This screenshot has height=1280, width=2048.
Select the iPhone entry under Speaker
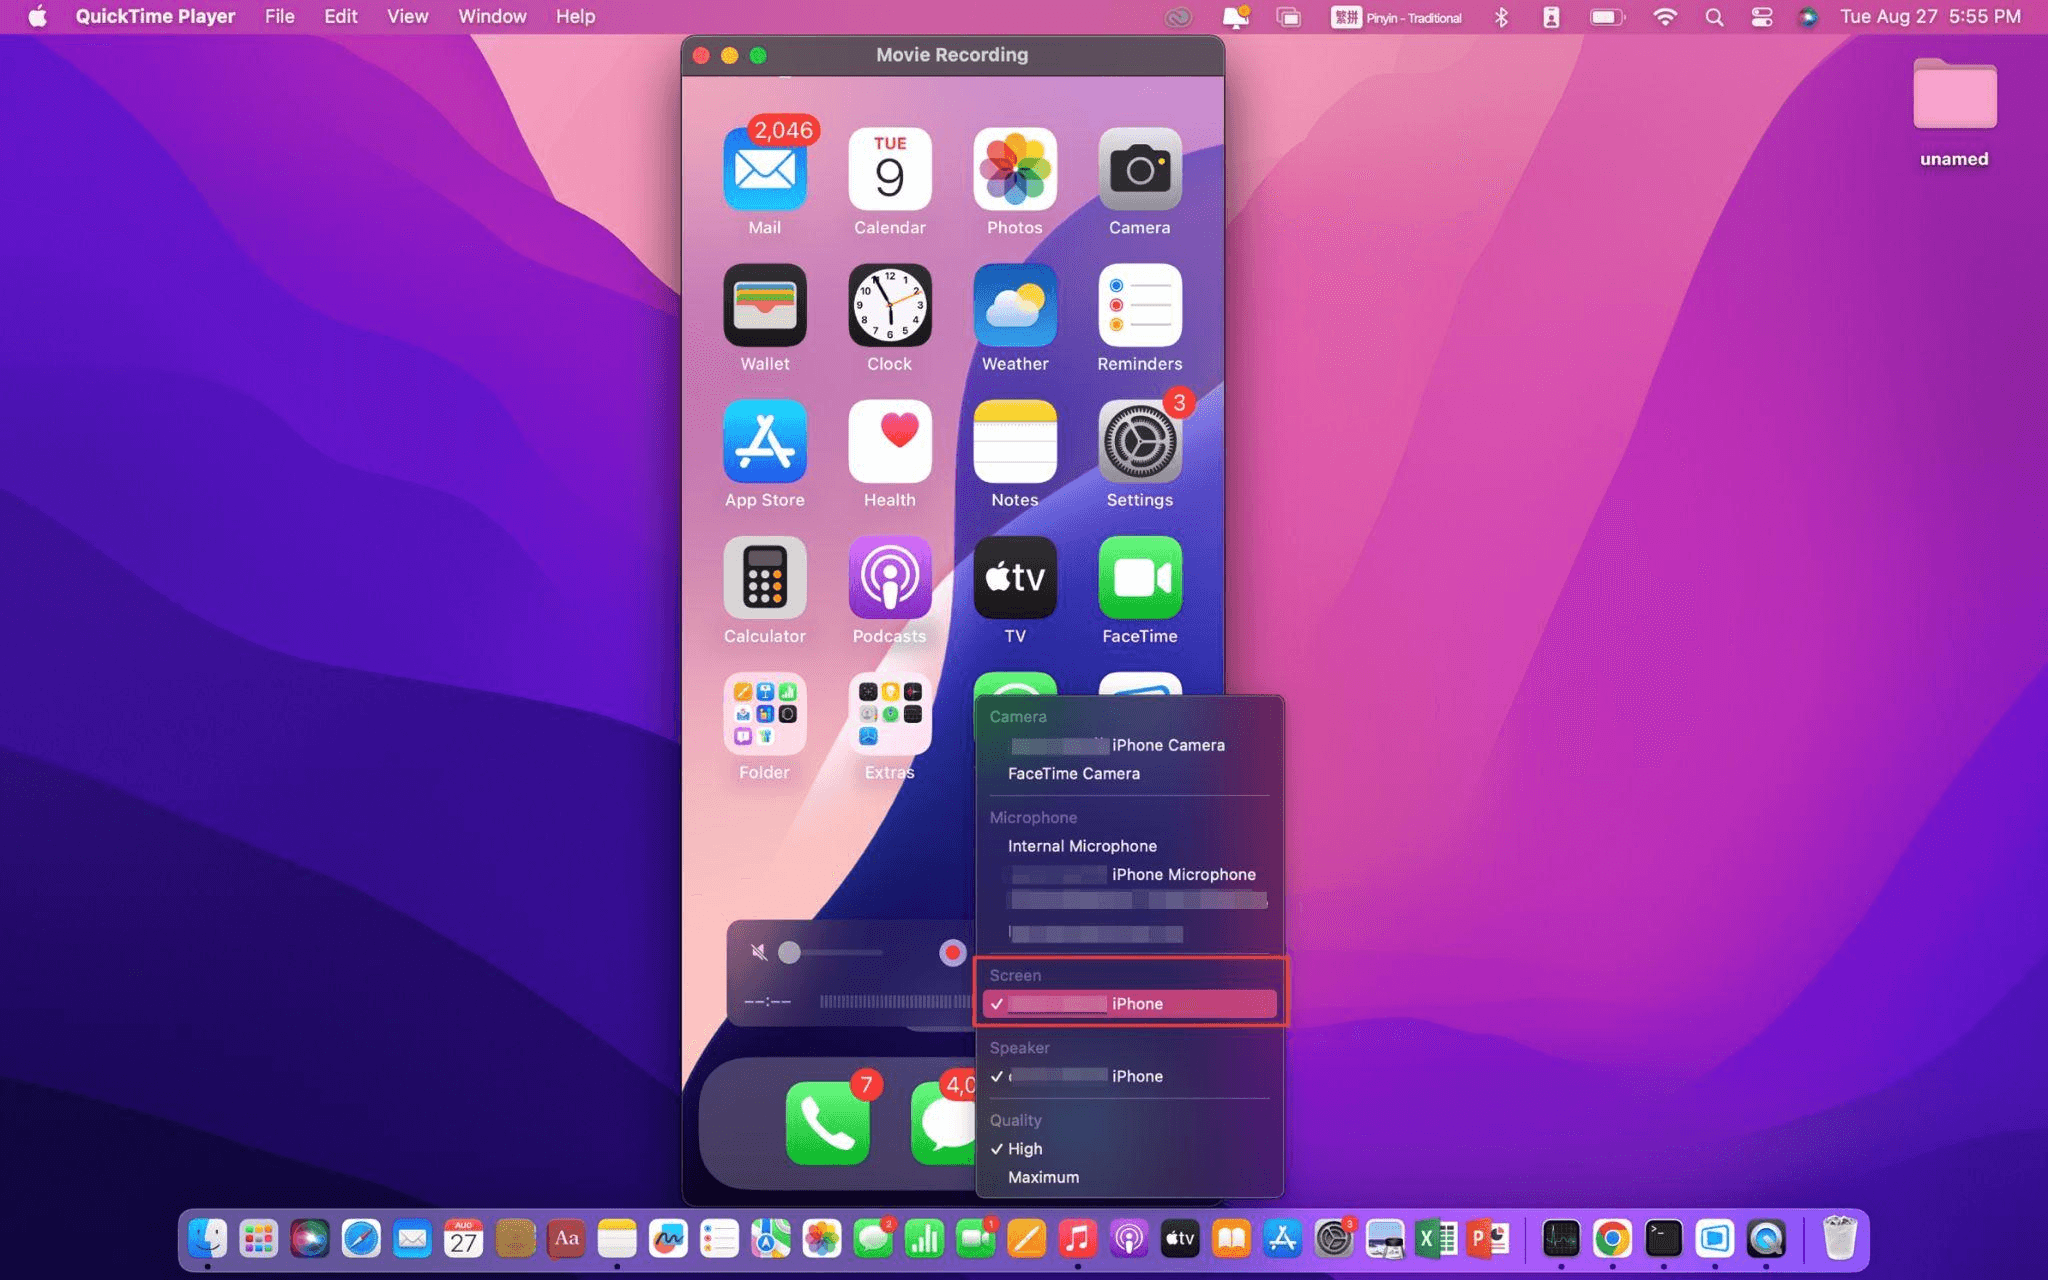tap(1129, 1076)
